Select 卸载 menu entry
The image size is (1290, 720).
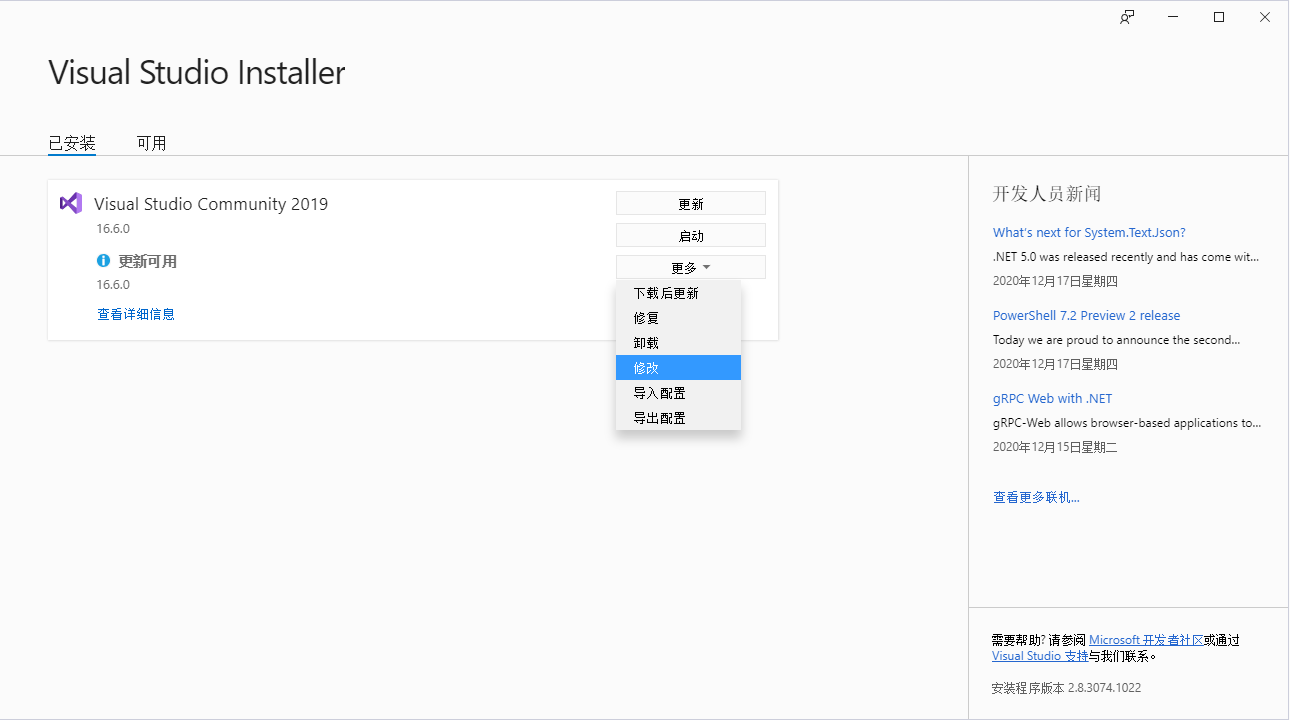[x=678, y=343]
